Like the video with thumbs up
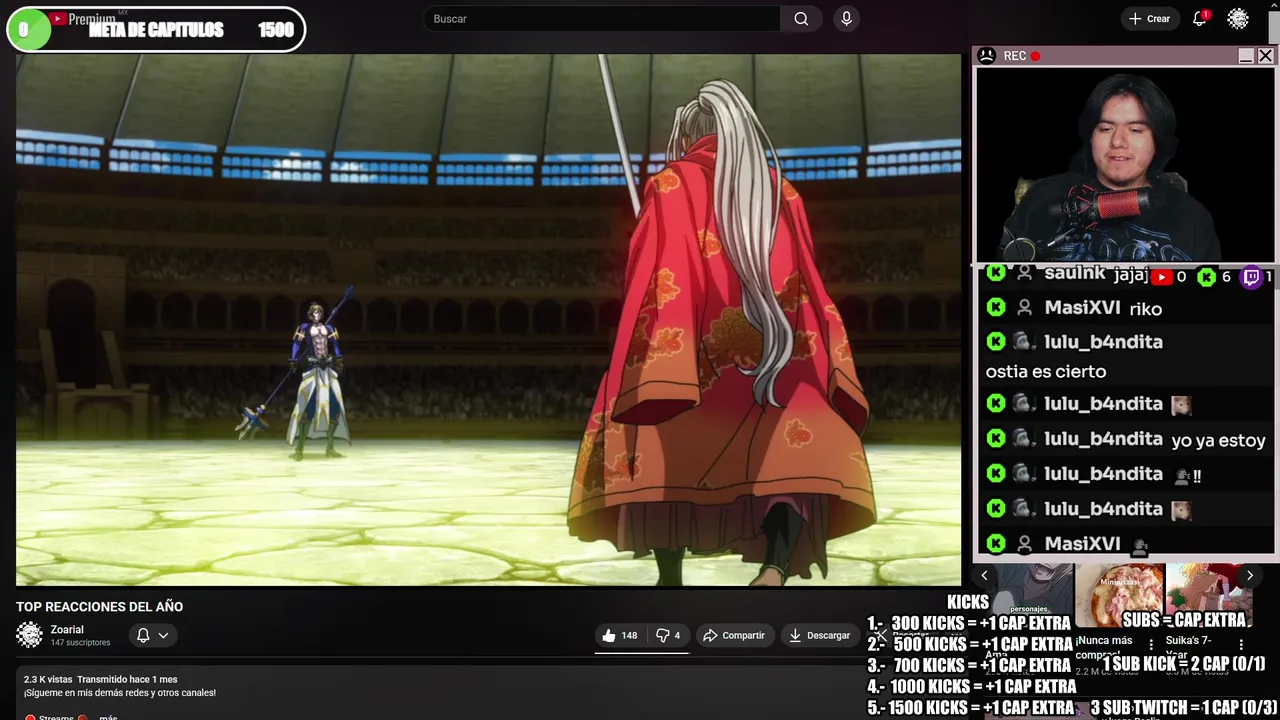The height and width of the screenshot is (720, 1280). (x=619, y=635)
